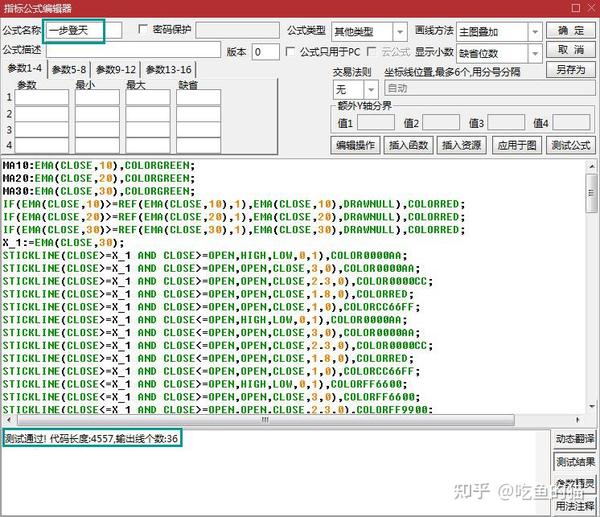The width and height of the screenshot is (600, 517).
Task: Toggle the 云公式 checkbox
Action: pos(371,52)
